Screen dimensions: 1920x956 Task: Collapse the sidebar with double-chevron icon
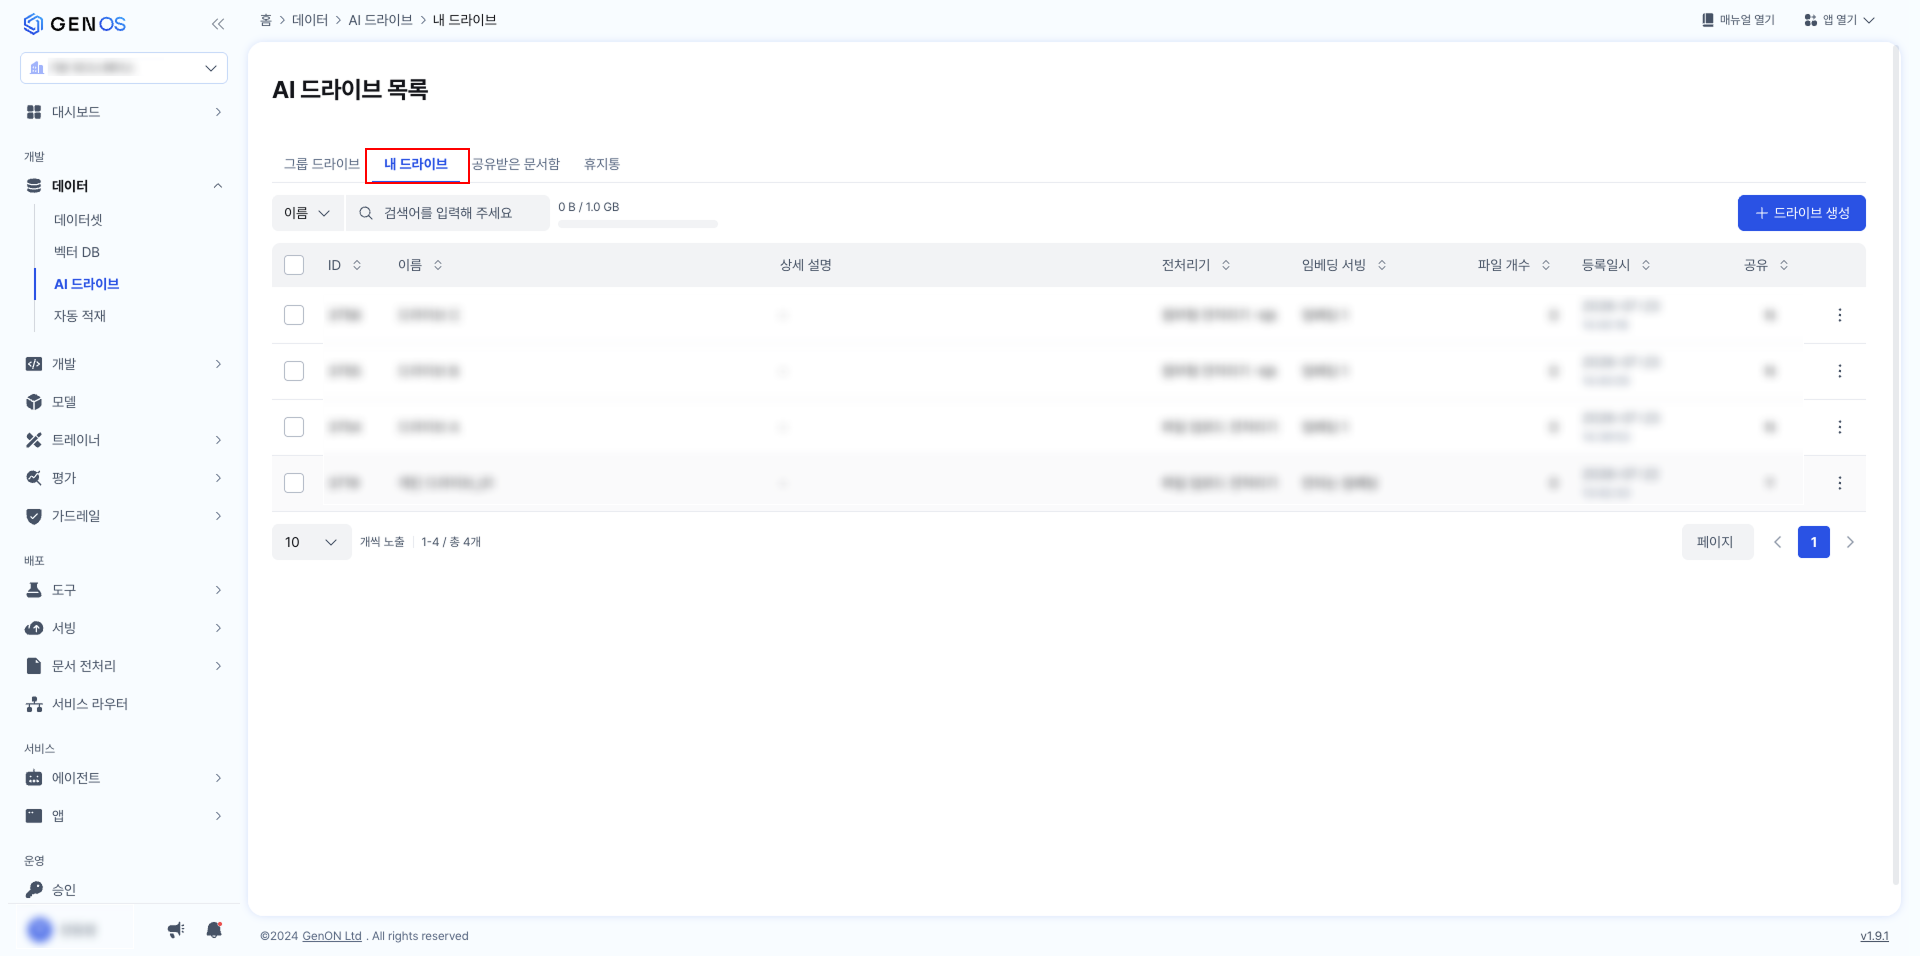click(217, 24)
